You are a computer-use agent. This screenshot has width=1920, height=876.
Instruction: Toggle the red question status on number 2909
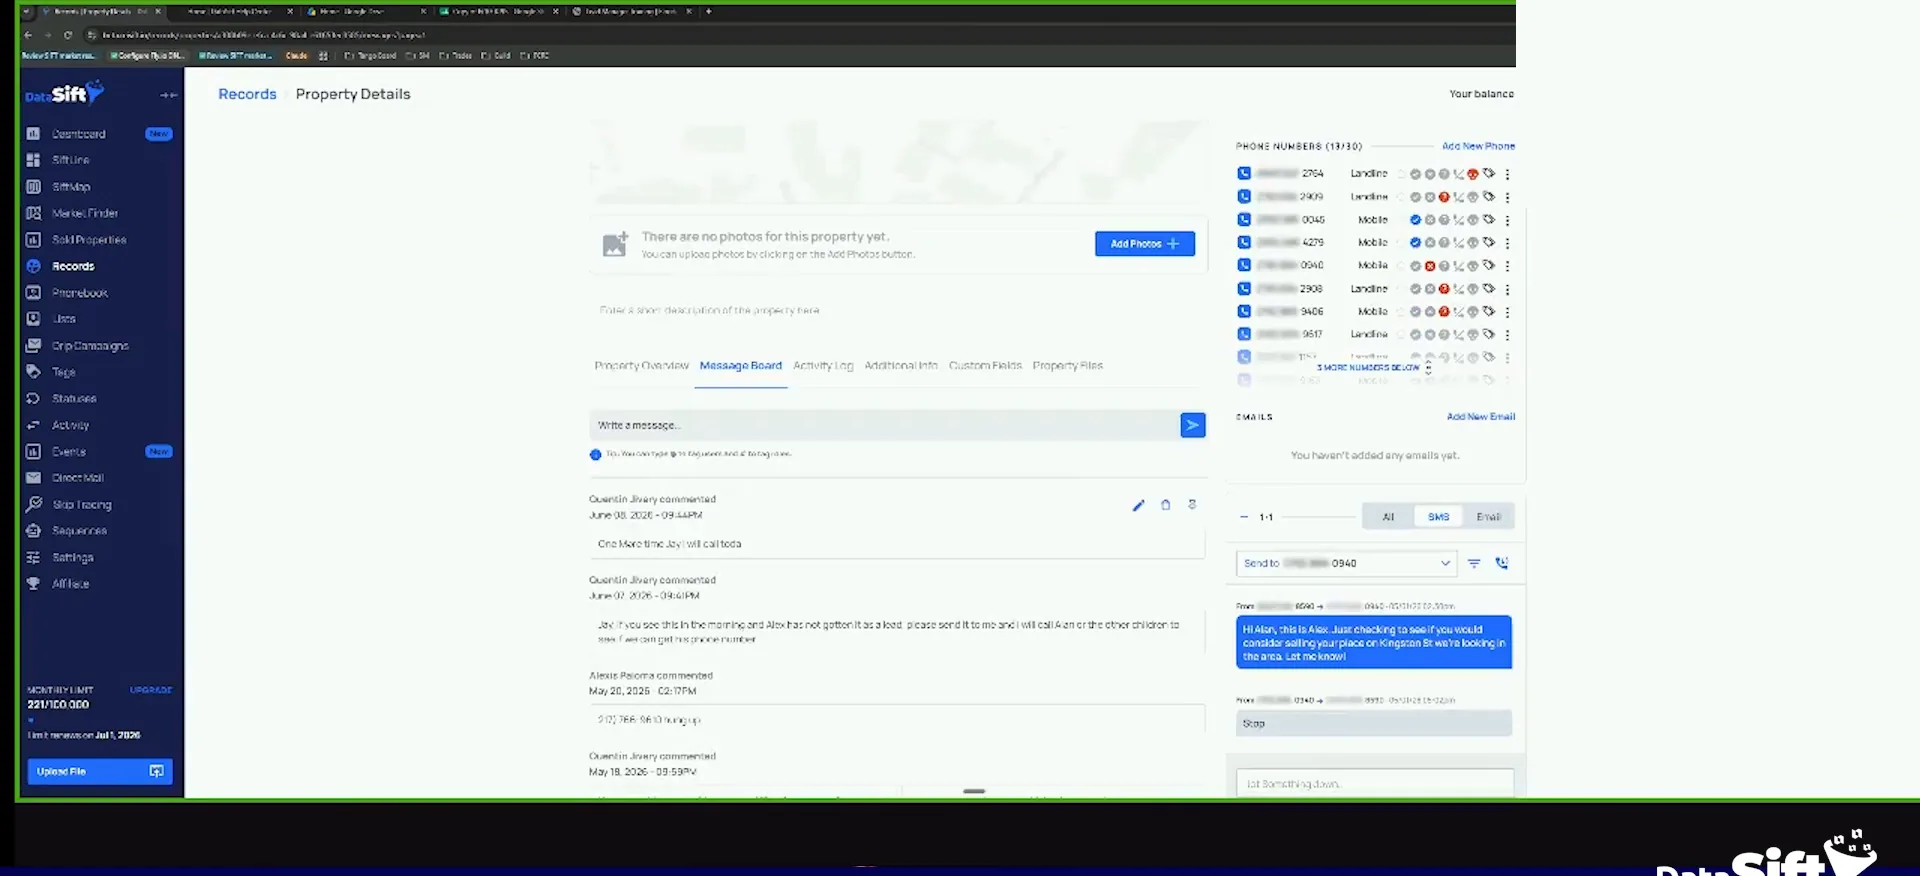click(x=1444, y=197)
